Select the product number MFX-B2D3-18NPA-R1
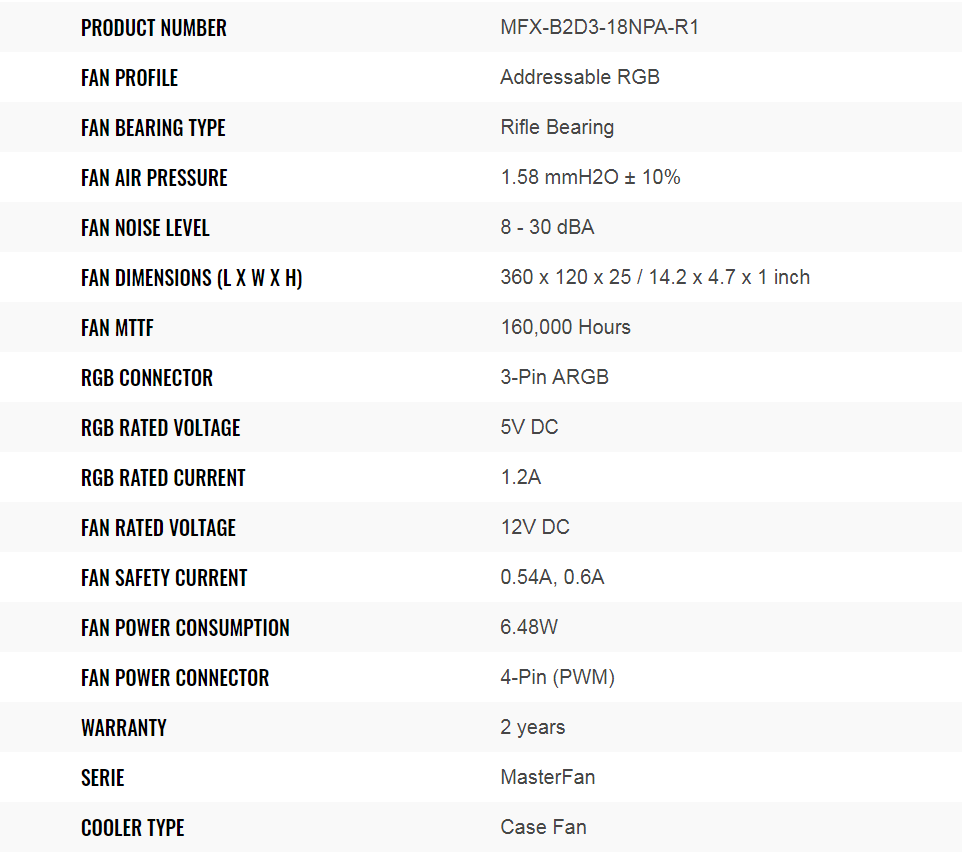This screenshot has width=962, height=852. [x=599, y=28]
